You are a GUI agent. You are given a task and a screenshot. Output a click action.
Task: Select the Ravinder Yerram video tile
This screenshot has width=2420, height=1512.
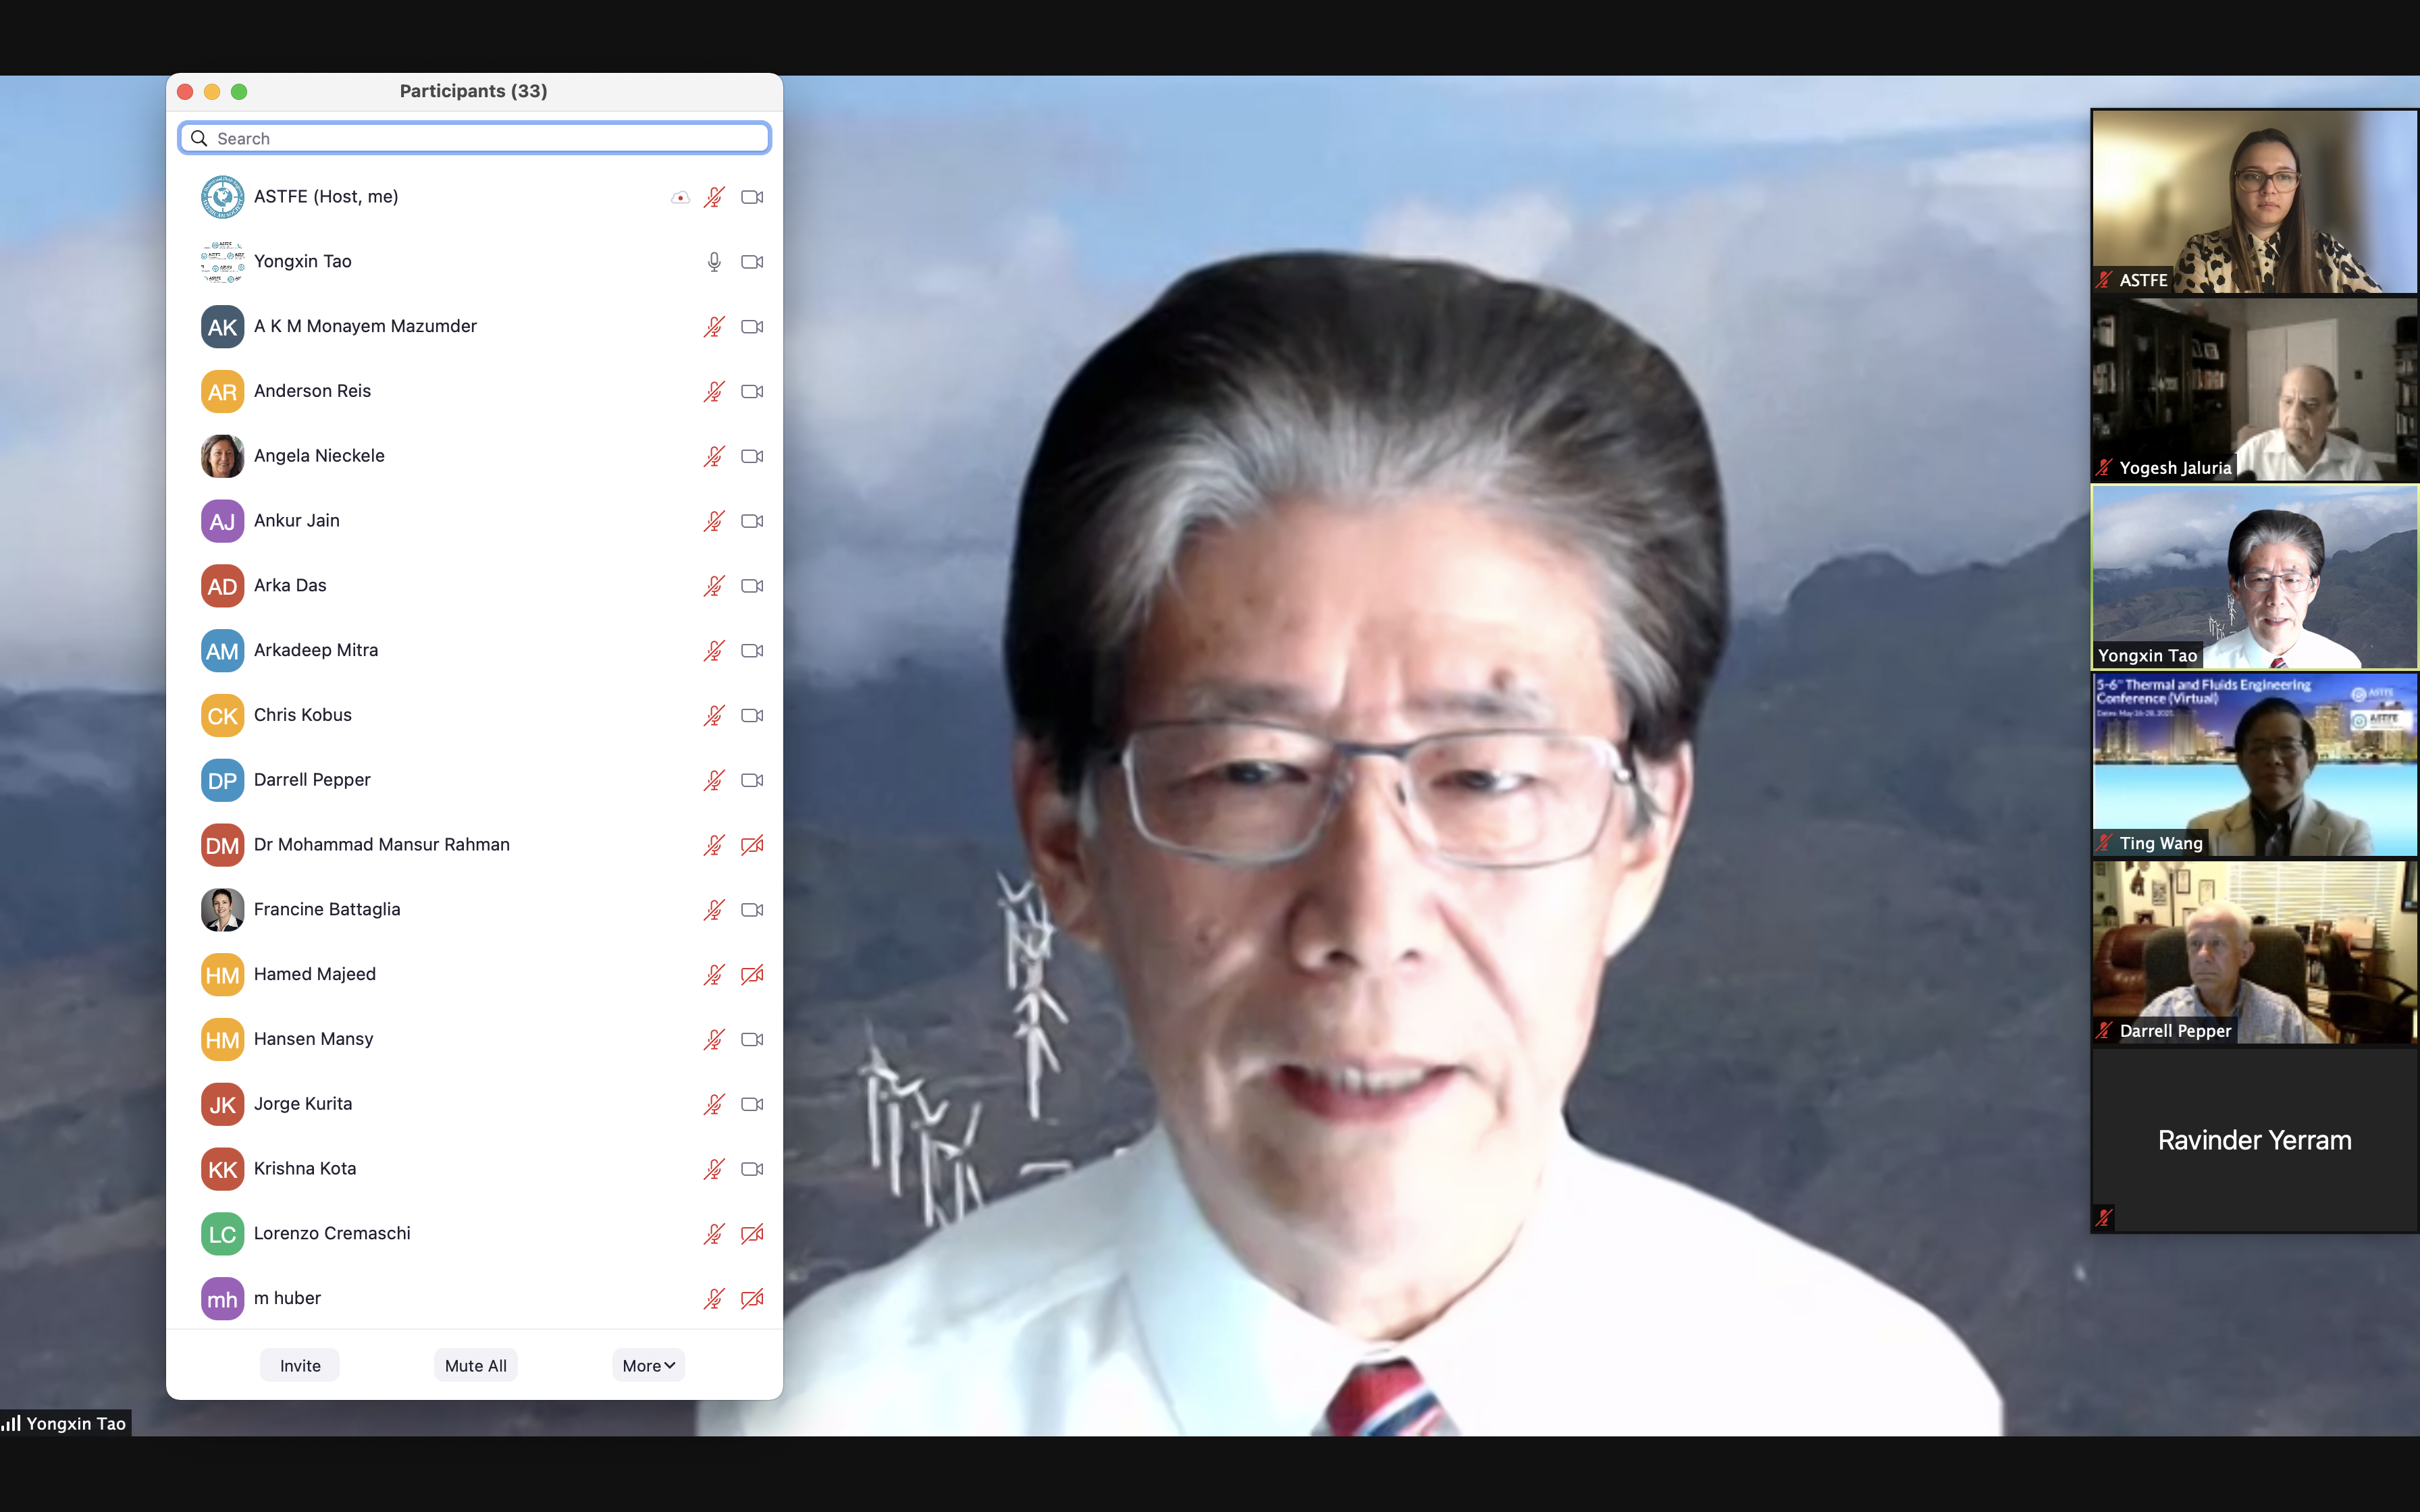(2255, 1141)
